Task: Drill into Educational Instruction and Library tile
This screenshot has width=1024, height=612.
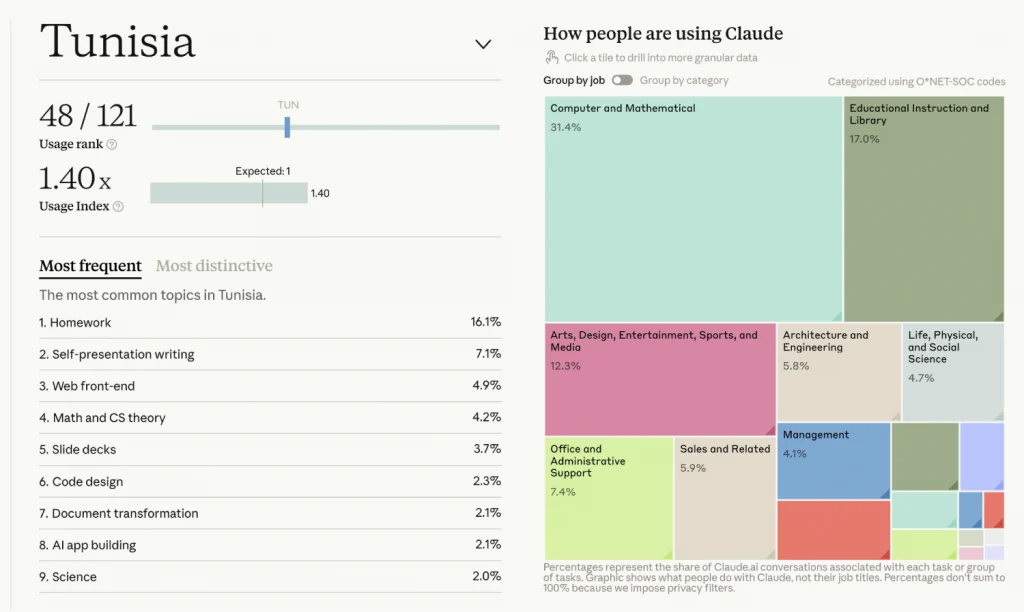Action: (x=923, y=208)
